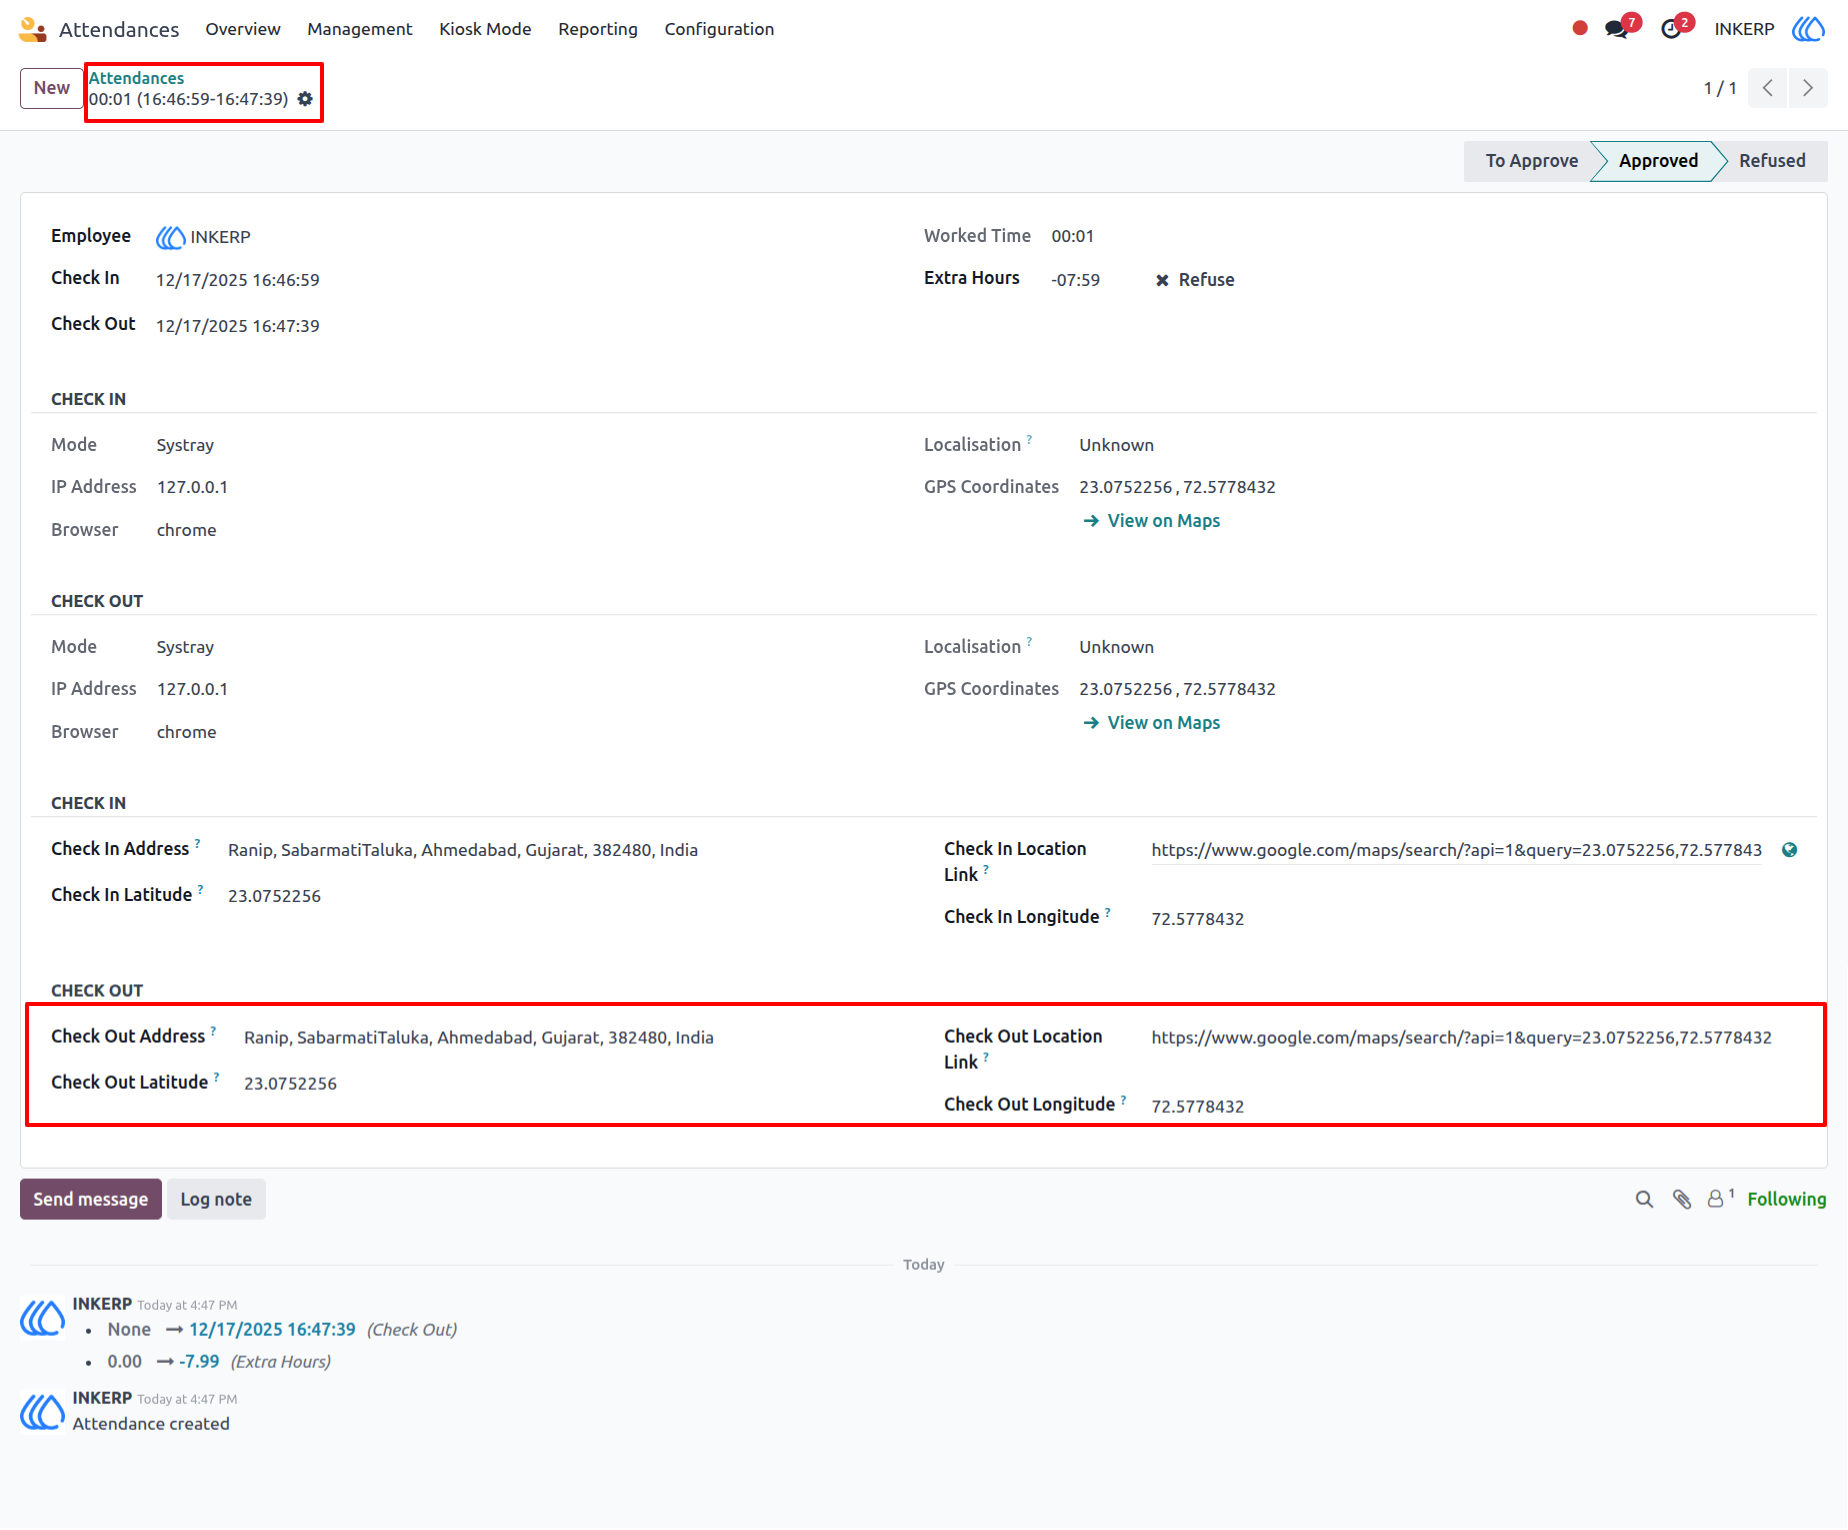The width and height of the screenshot is (1848, 1530).
Task: Click Check Out Address value text
Action: coord(479,1038)
